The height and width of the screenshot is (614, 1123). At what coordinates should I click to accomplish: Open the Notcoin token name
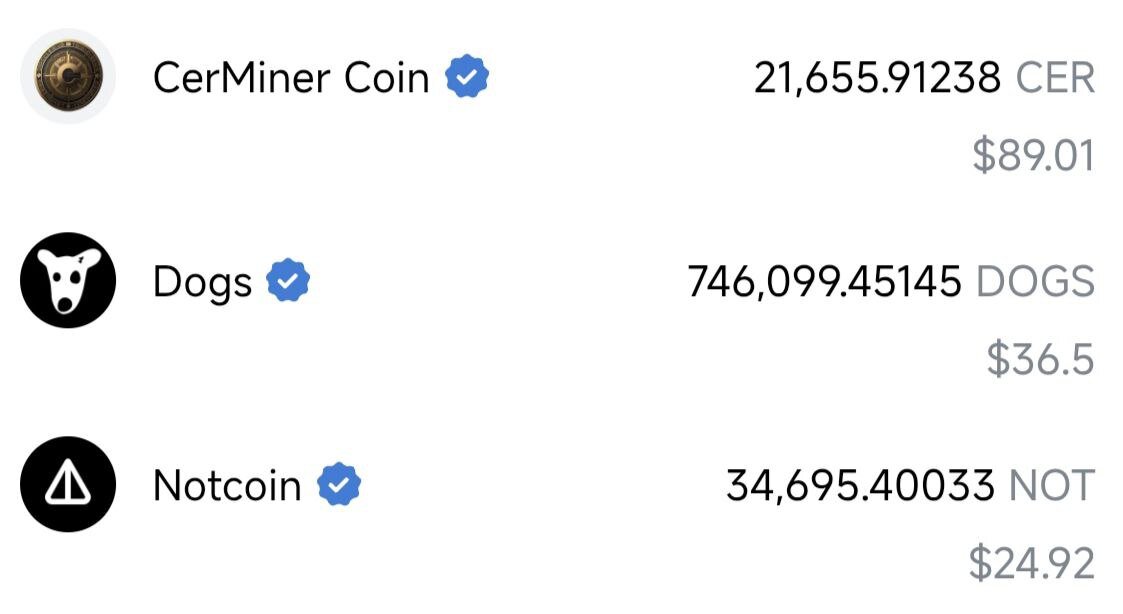[227, 486]
